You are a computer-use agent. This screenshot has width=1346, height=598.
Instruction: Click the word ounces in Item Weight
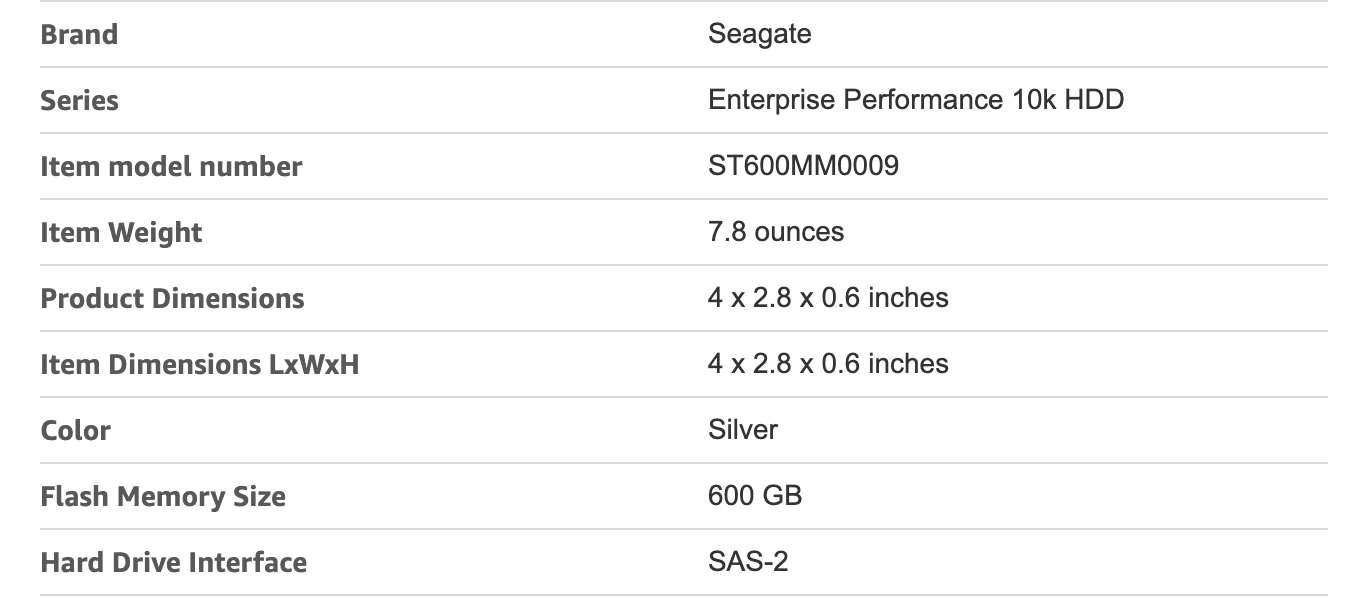click(x=799, y=232)
